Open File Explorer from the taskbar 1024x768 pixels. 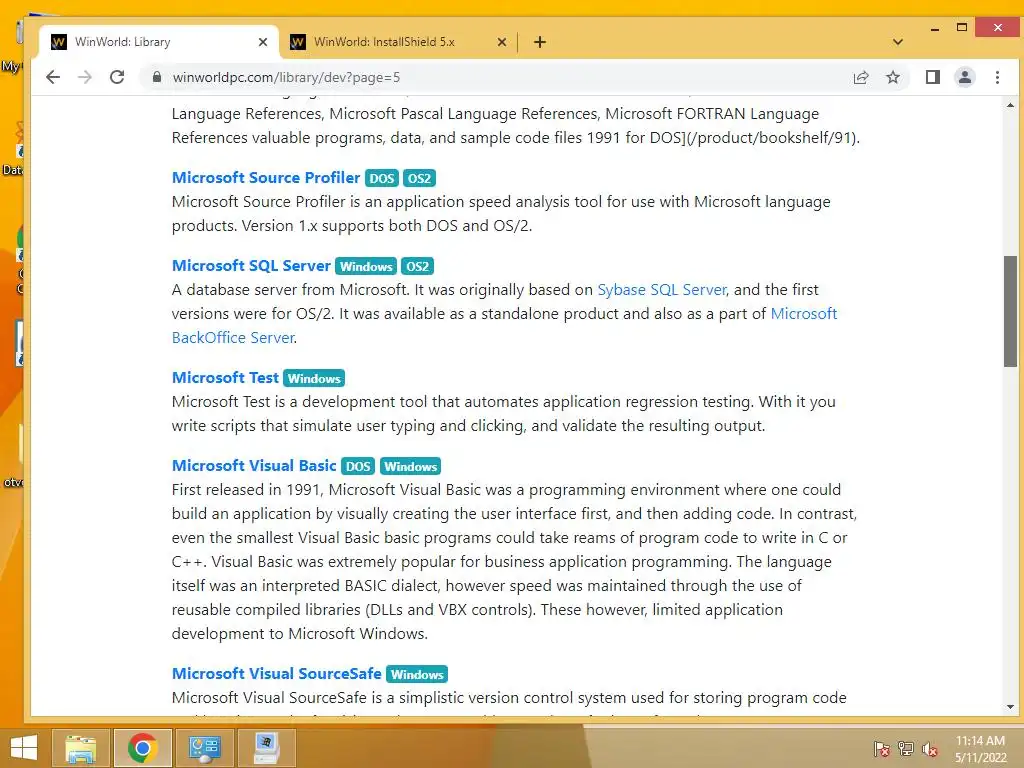tap(80, 748)
